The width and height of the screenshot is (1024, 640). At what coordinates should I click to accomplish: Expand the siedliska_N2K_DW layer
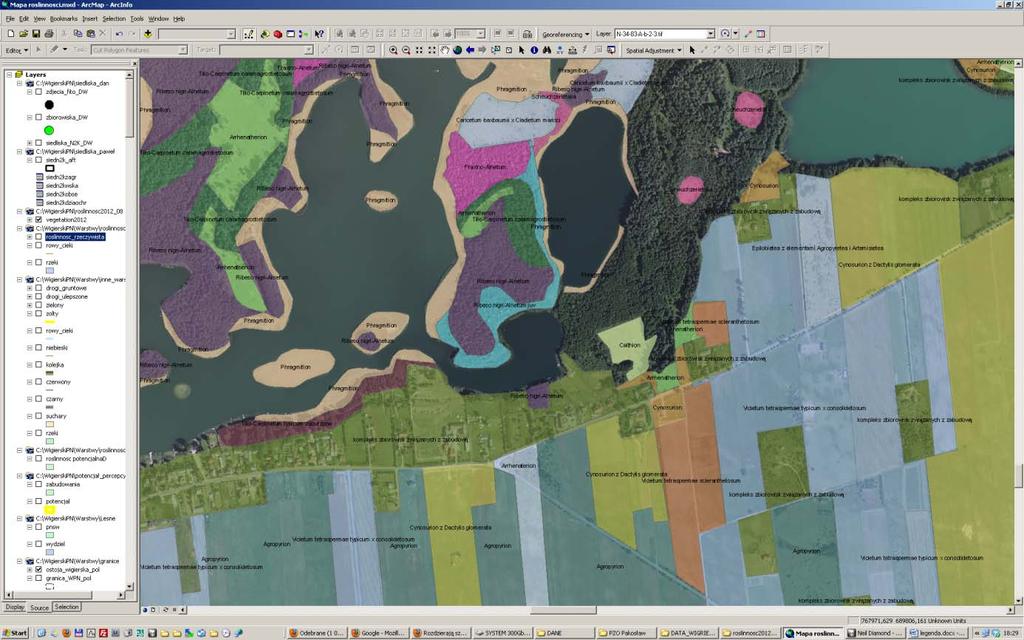29,143
